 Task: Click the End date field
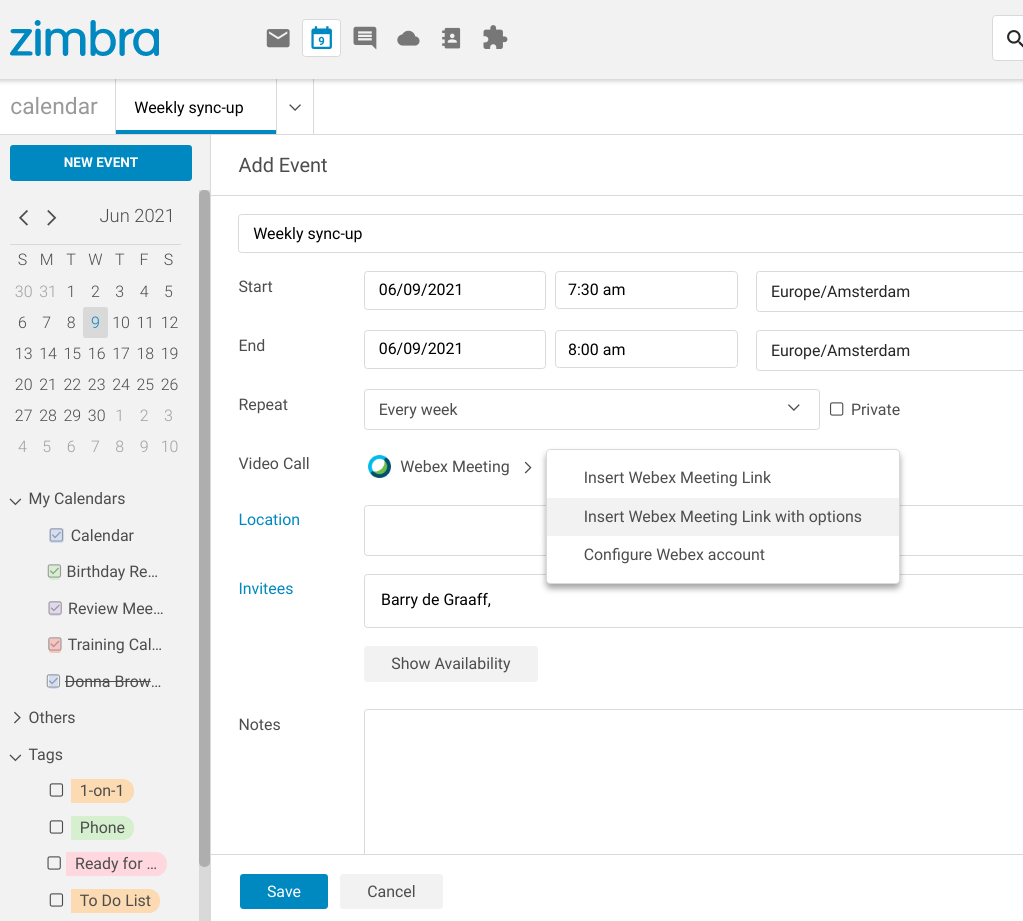(x=455, y=349)
